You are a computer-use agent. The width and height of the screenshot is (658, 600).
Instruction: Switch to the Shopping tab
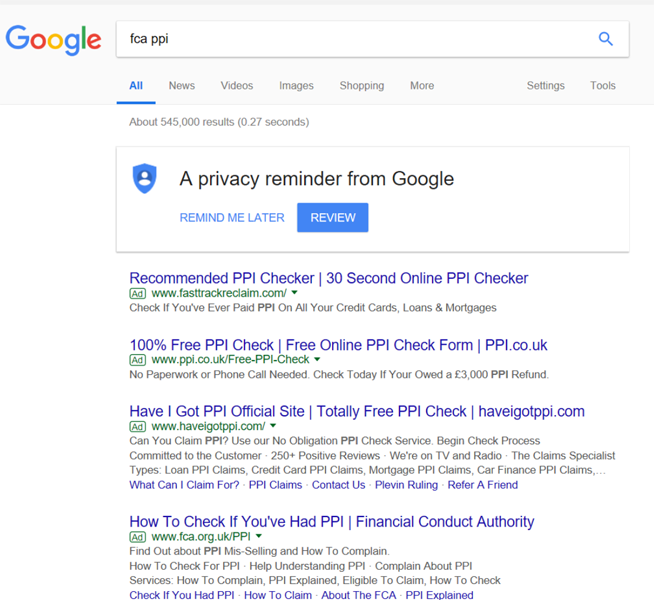[x=362, y=86]
